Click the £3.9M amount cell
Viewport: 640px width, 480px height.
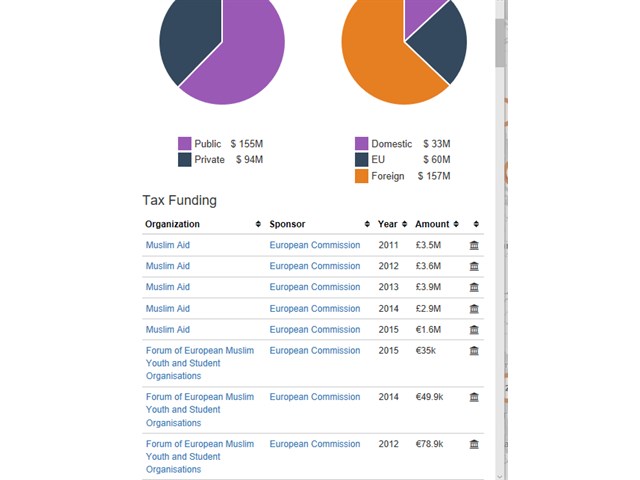click(x=428, y=287)
